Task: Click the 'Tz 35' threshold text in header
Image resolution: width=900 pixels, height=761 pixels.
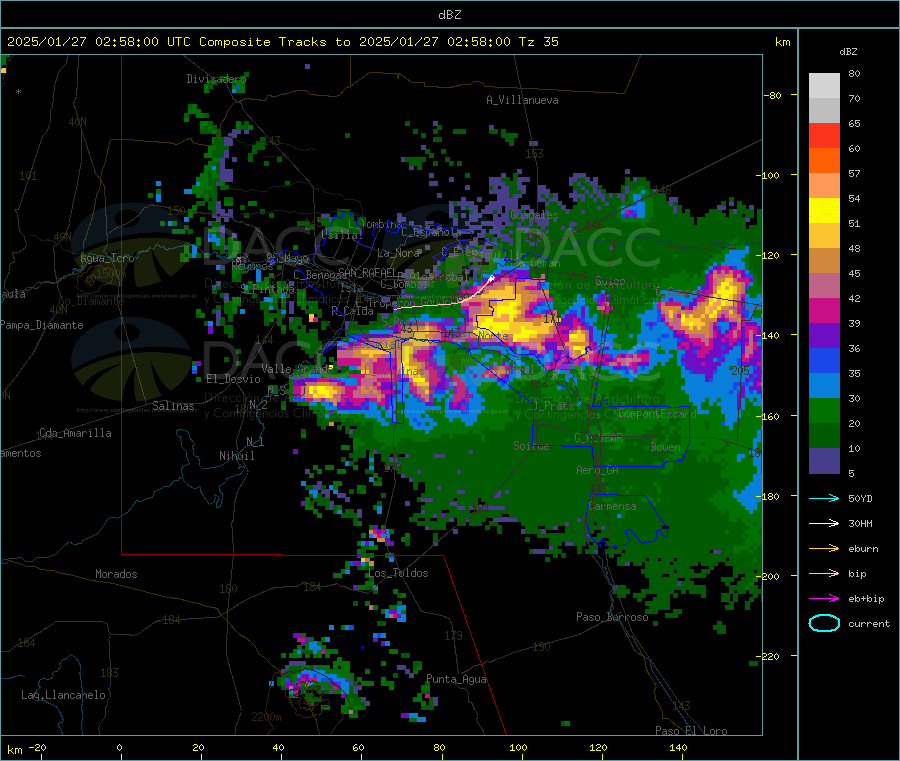Action: pyautogui.click(x=538, y=42)
